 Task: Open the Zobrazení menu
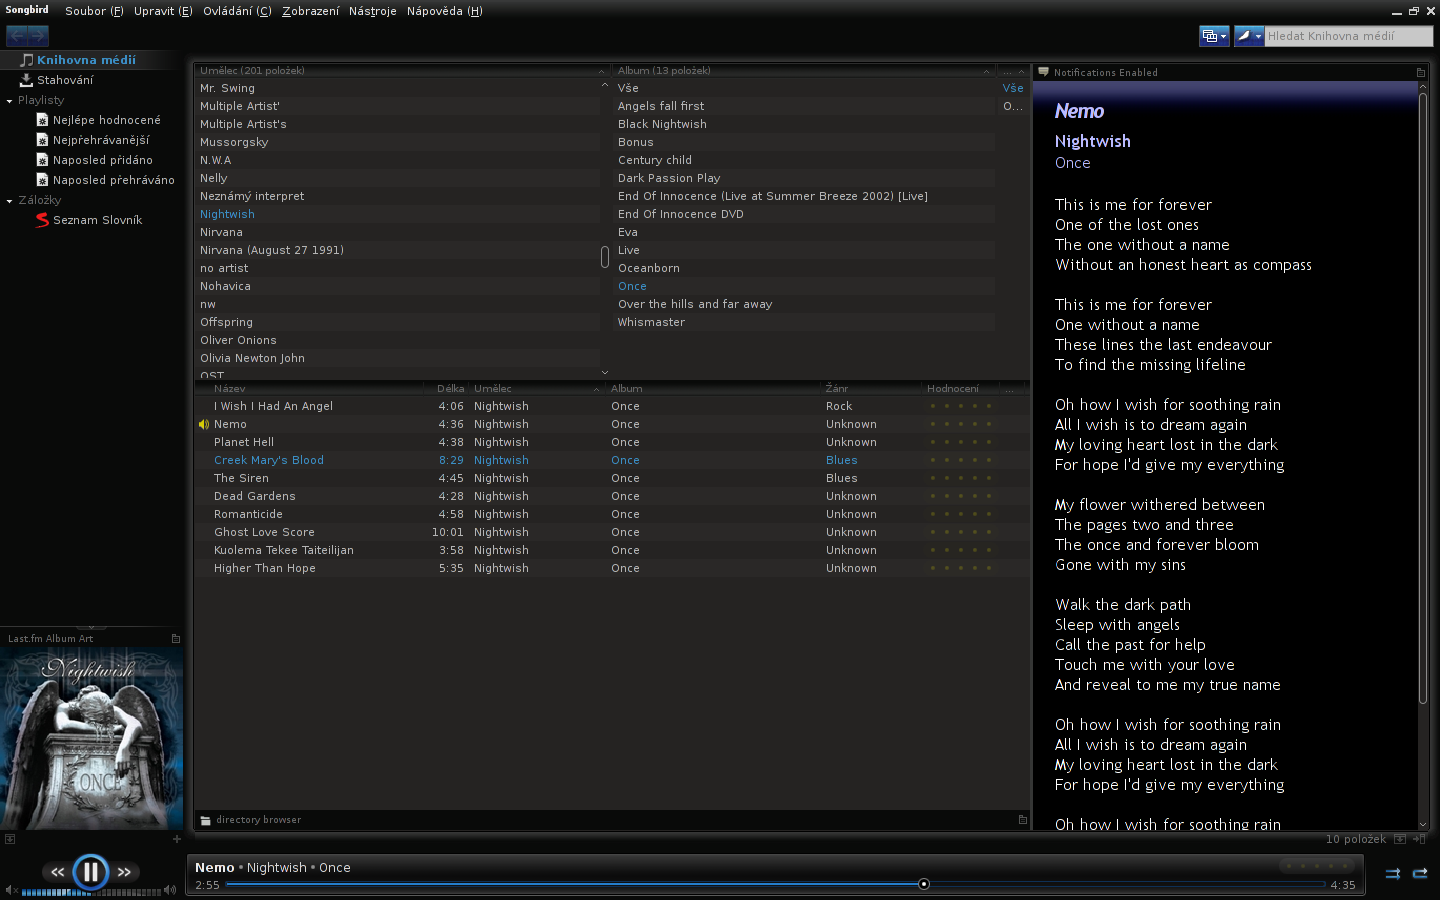tap(310, 11)
